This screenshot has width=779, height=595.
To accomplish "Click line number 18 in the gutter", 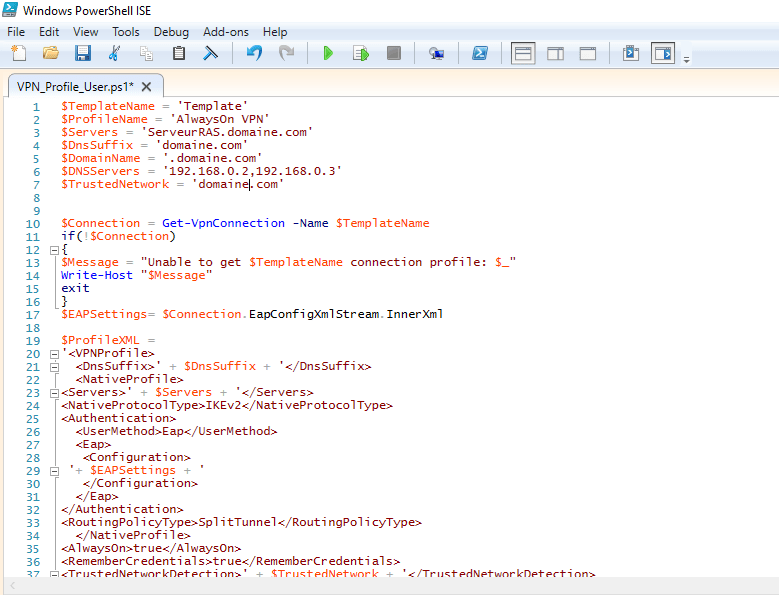I will click(x=33, y=328).
